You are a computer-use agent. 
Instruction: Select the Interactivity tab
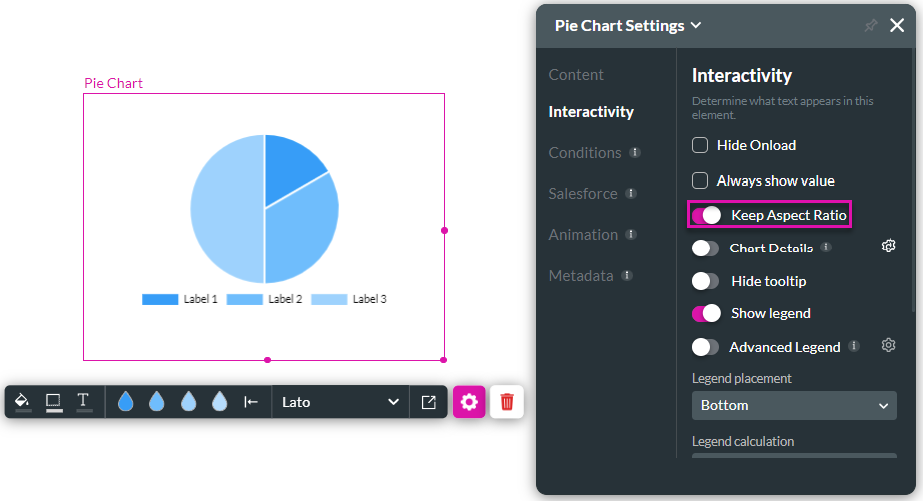tap(591, 112)
